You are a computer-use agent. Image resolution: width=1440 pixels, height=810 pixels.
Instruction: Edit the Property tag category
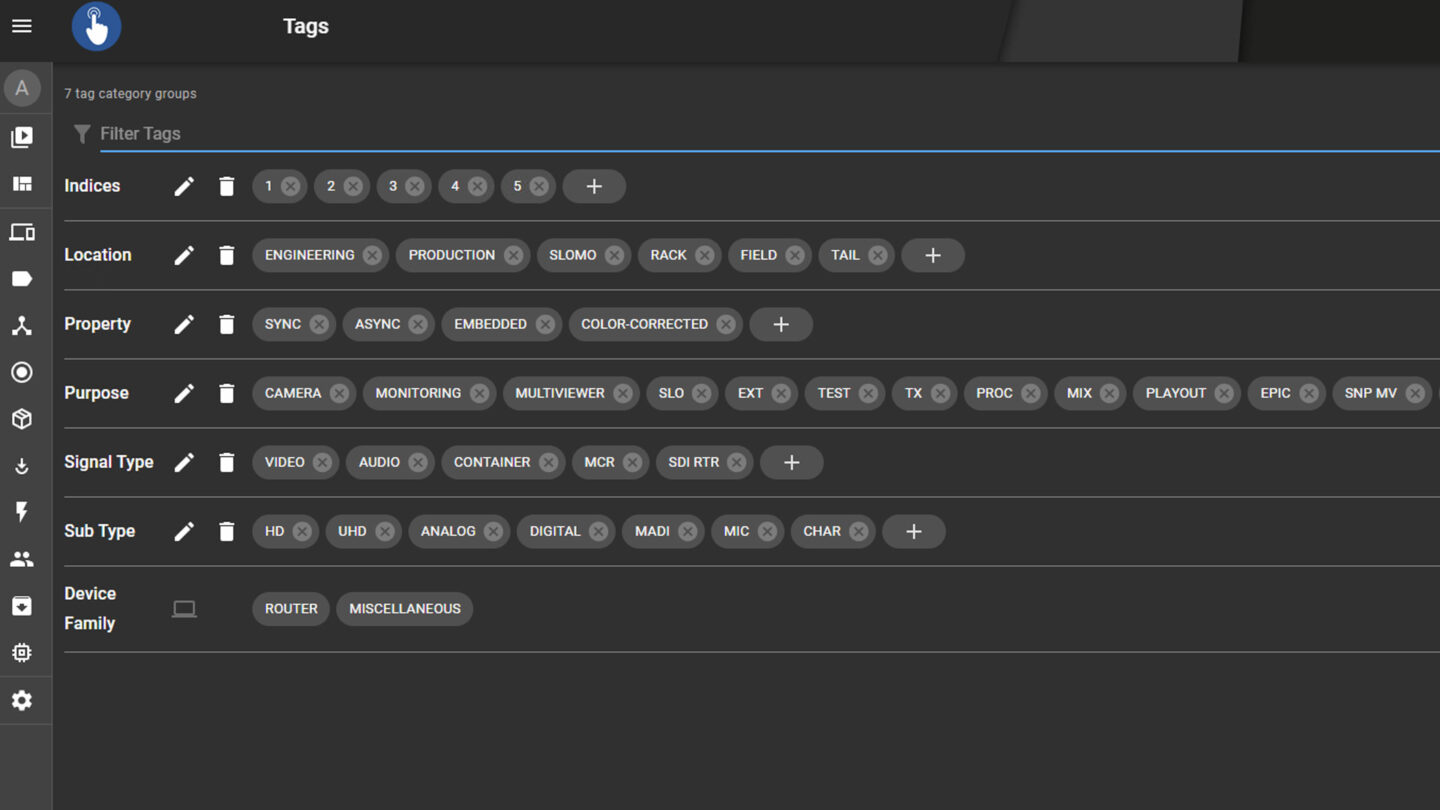[x=184, y=324]
